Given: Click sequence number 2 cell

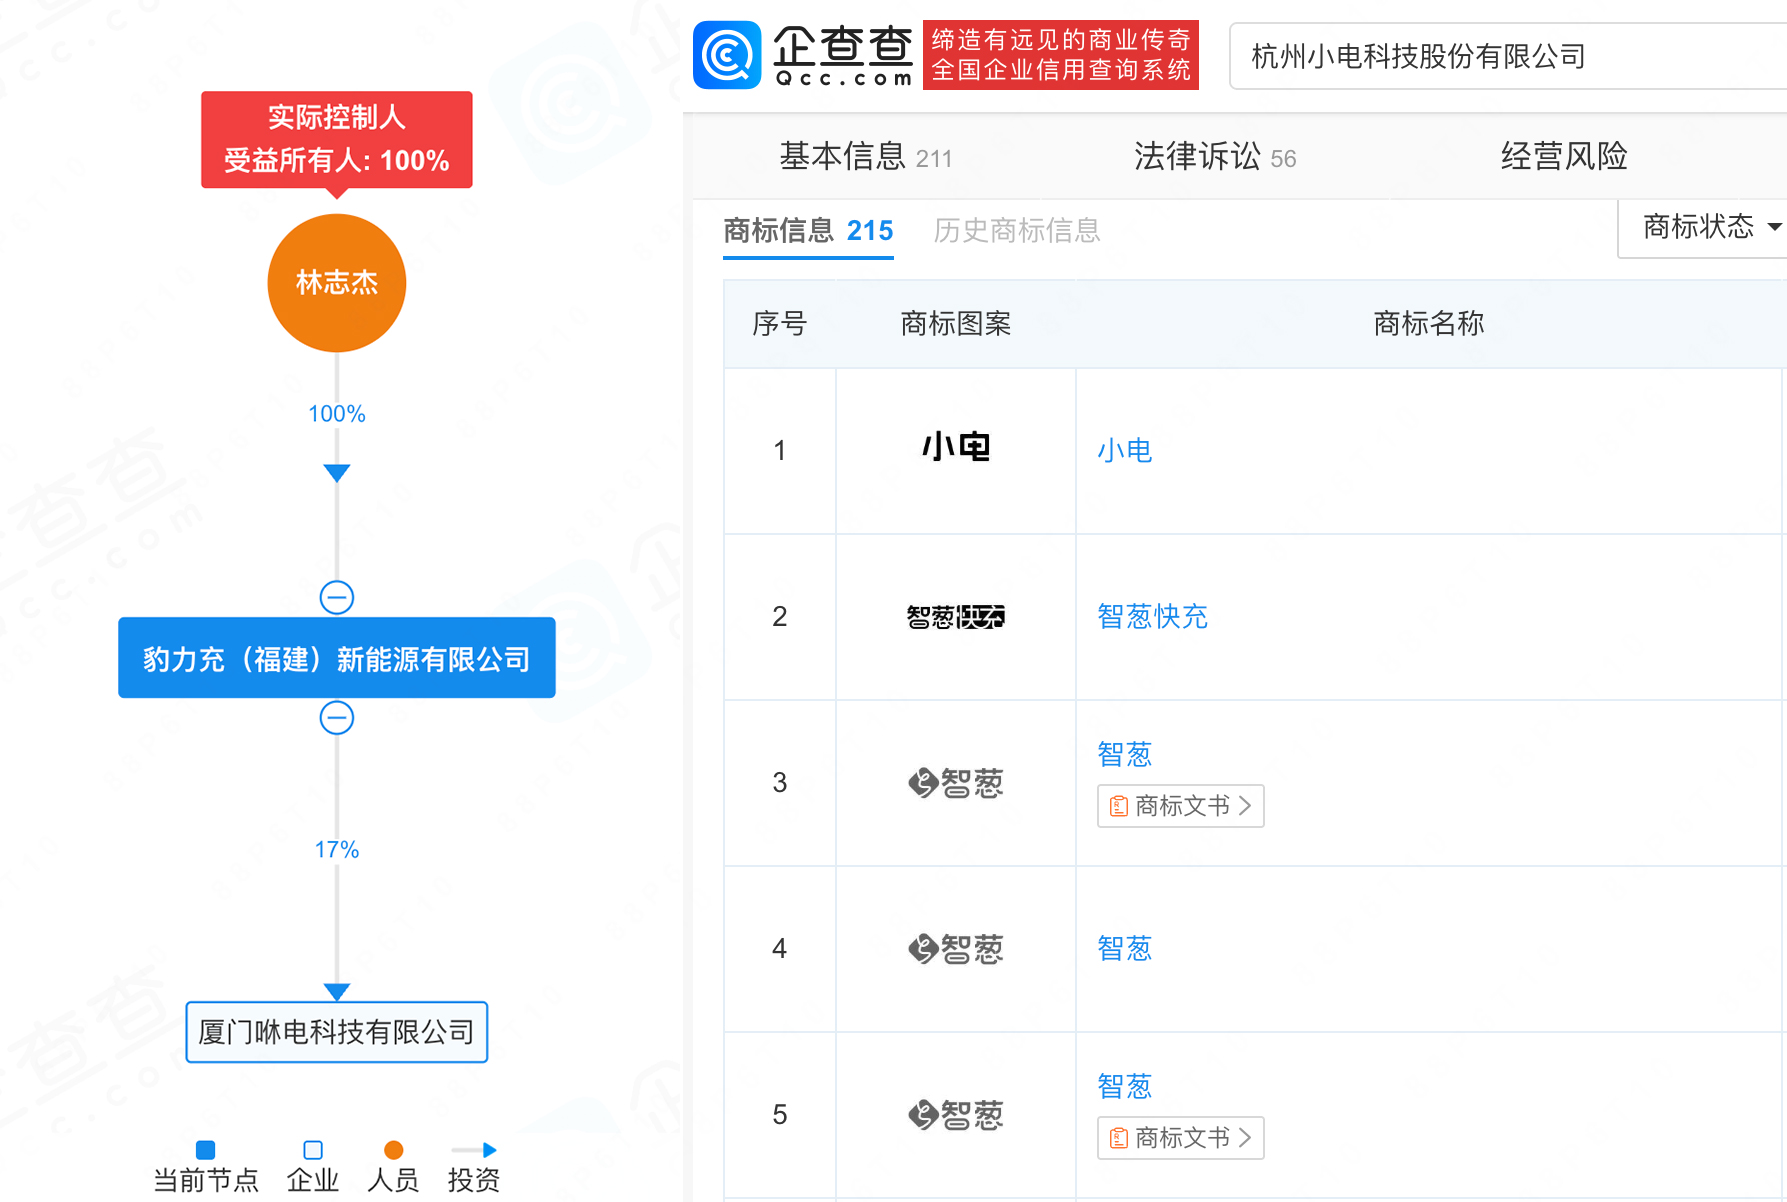Looking at the screenshot, I should click(780, 617).
